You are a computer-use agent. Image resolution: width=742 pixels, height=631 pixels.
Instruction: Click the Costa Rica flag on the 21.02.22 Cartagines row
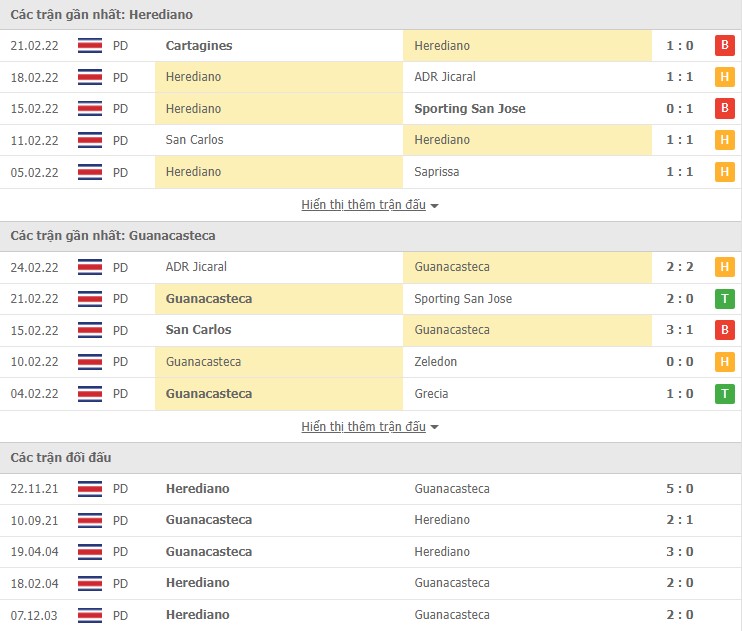(90, 45)
